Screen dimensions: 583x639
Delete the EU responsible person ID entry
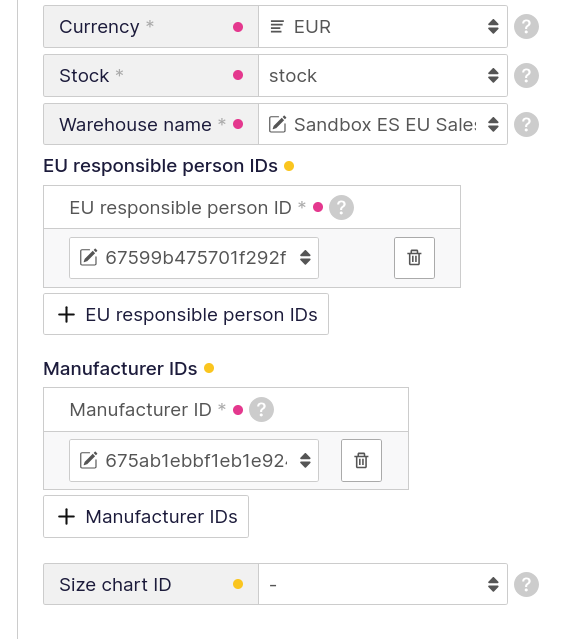coord(414,258)
